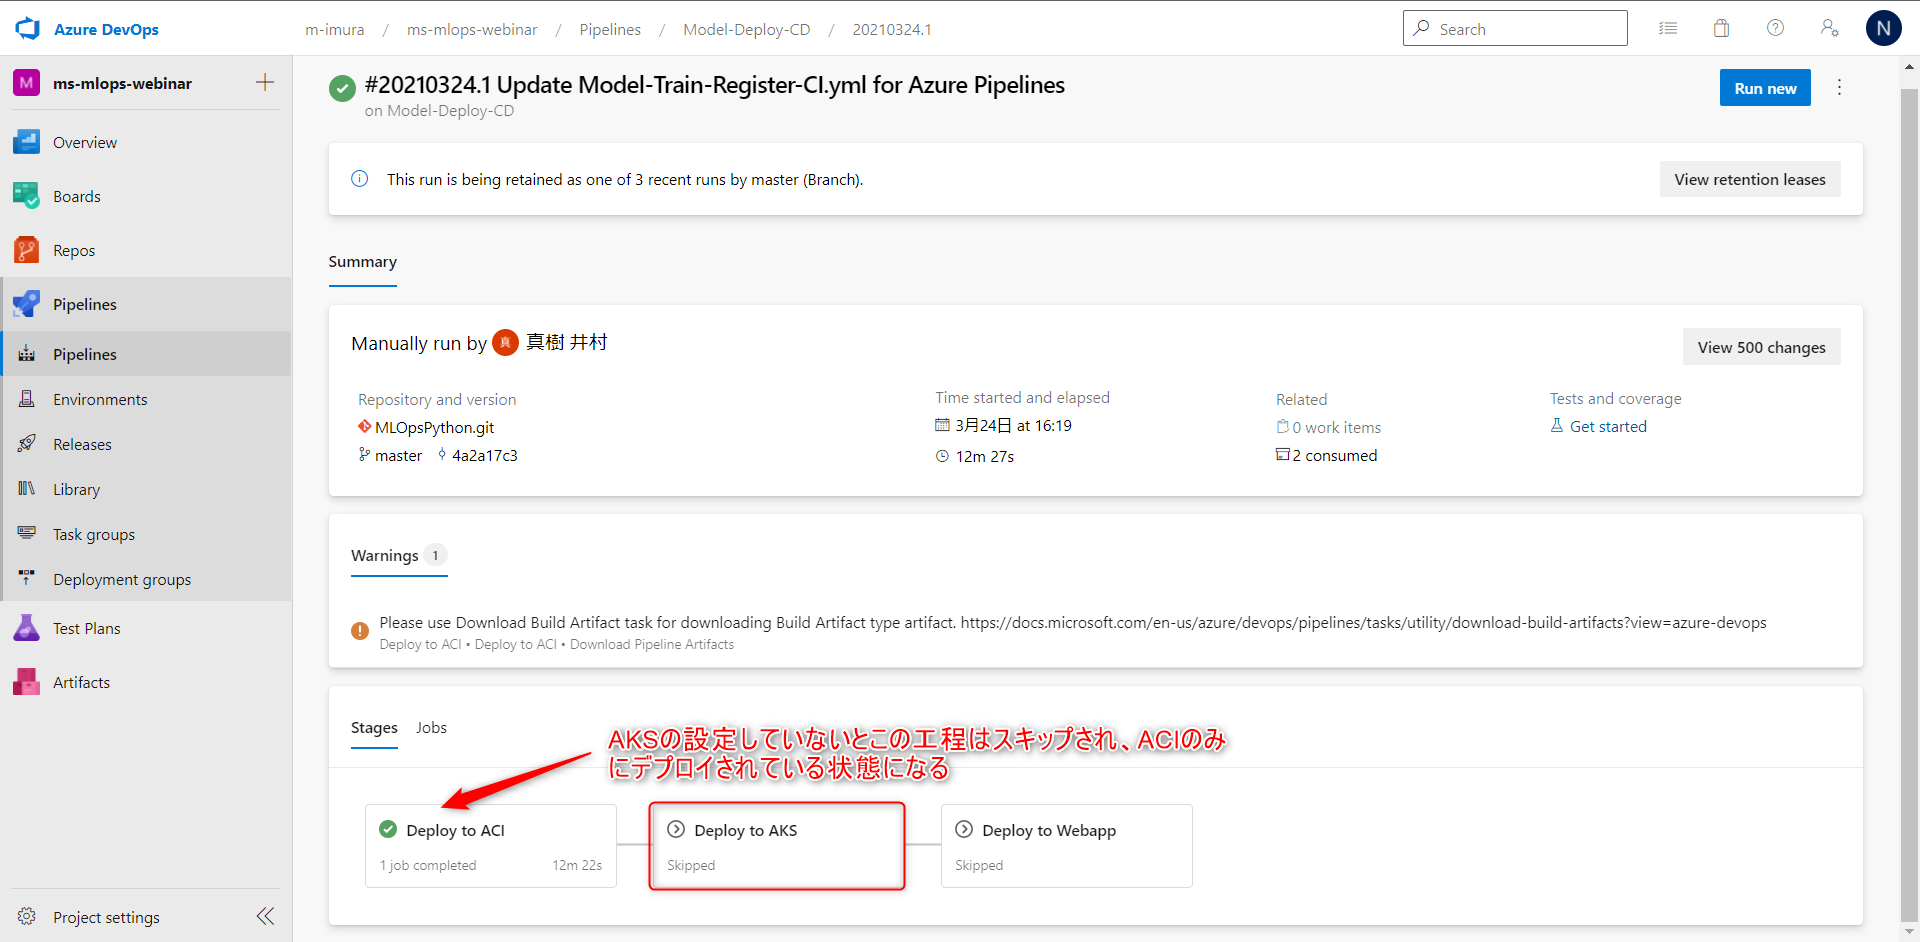Viewport: 1920px width, 942px height.
Task: Click the download artifact warning message
Action: click(1073, 622)
